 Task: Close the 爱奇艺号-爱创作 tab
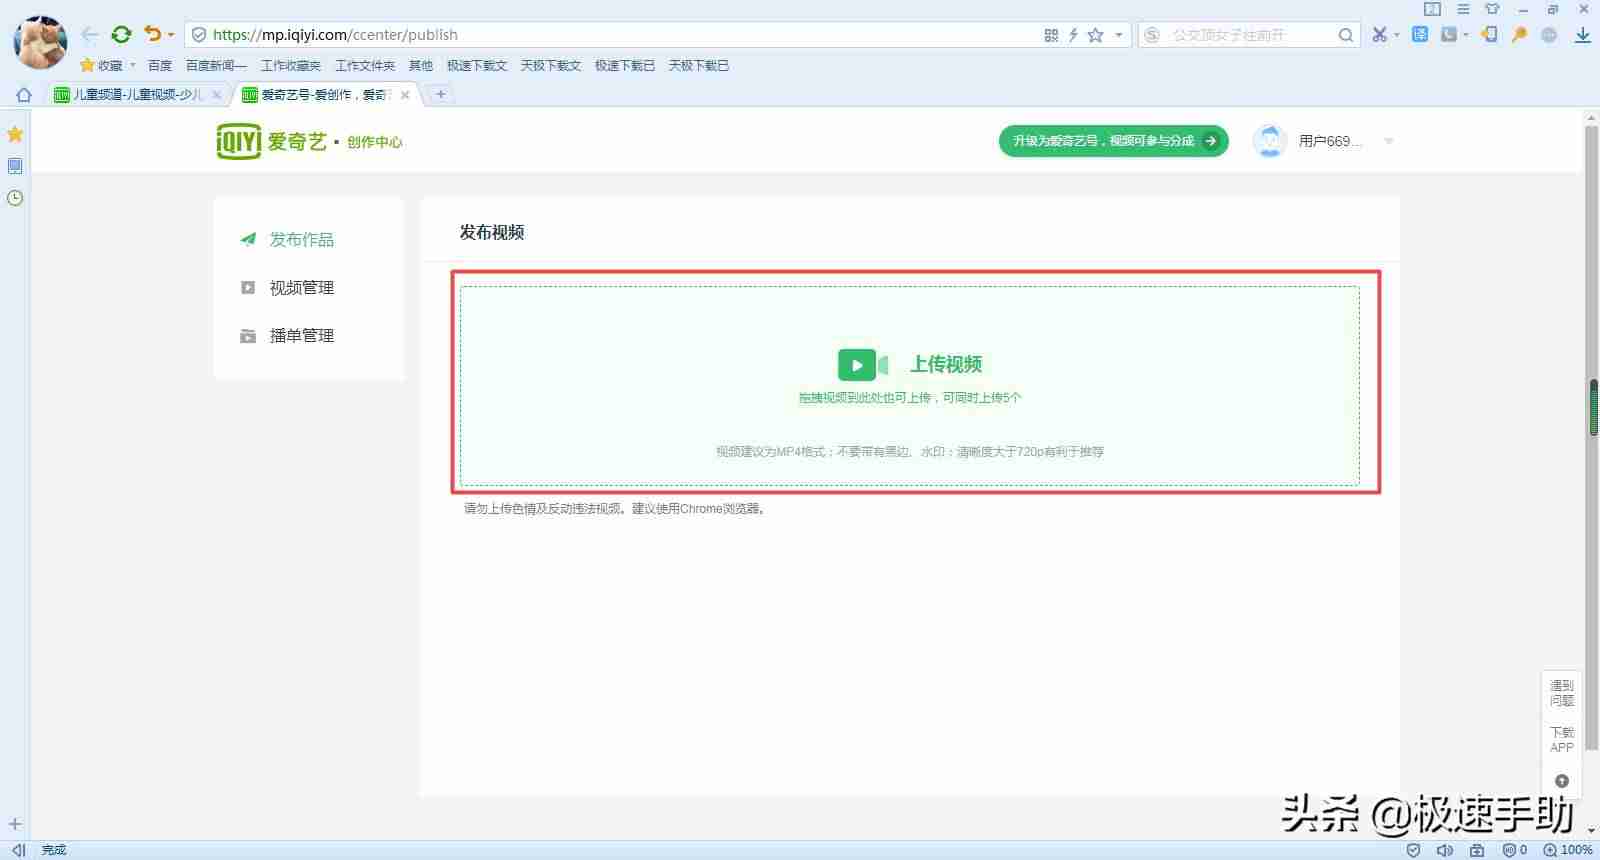click(x=405, y=95)
